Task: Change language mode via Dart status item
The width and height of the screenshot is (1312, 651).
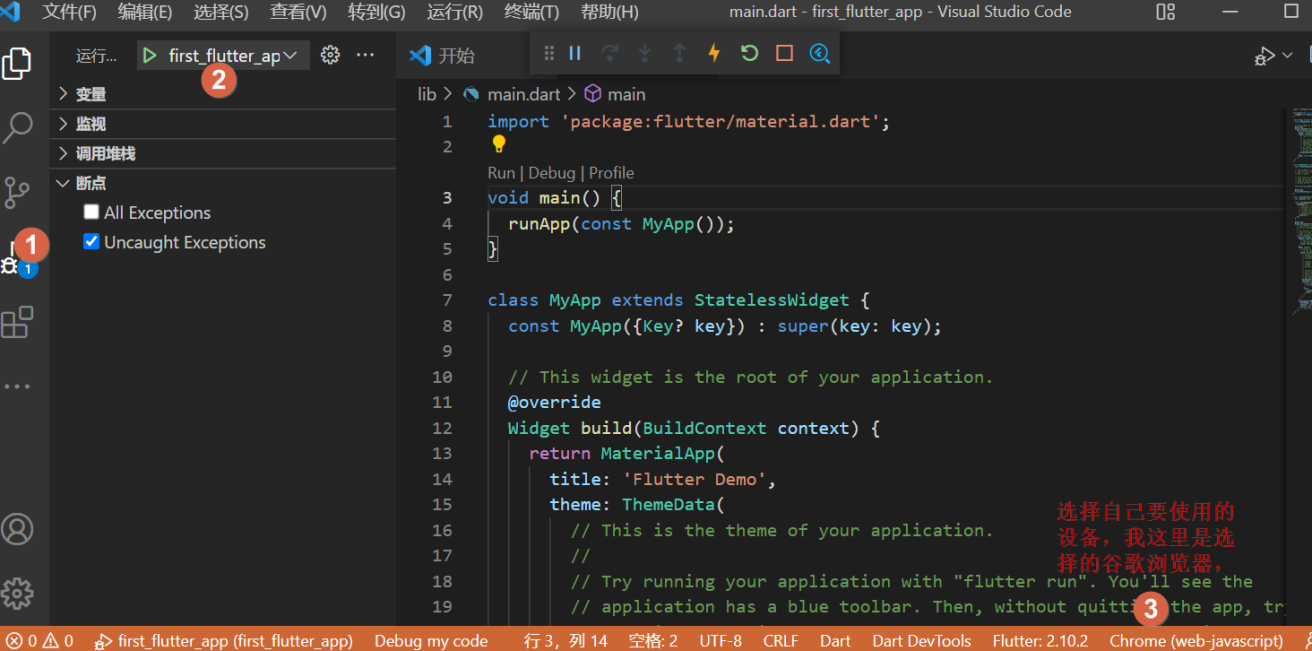Action: tap(835, 641)
